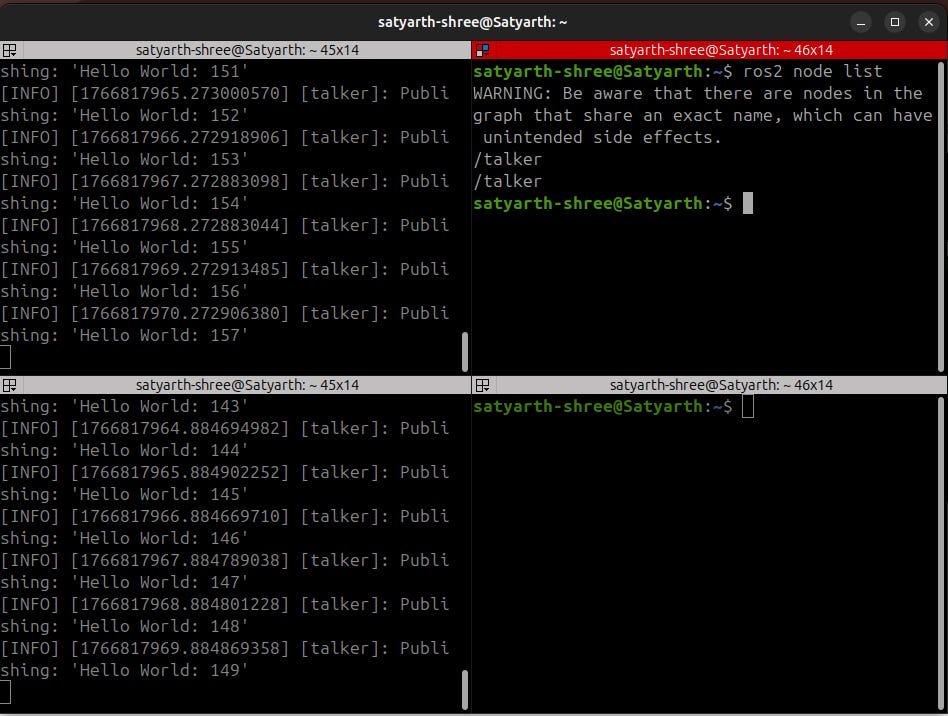The image size is (948, 716).
Task: Open the grouping menu icon of the bottom-right pane
Action: [482, 385]
